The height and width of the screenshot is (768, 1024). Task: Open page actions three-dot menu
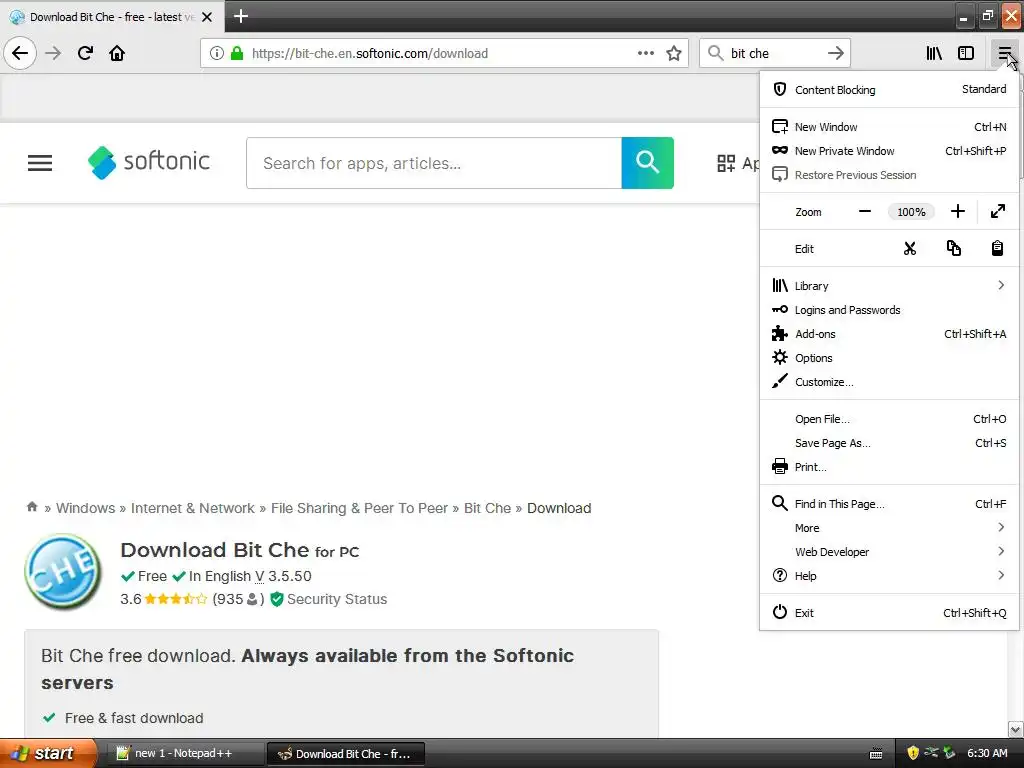tap(646, 53)
